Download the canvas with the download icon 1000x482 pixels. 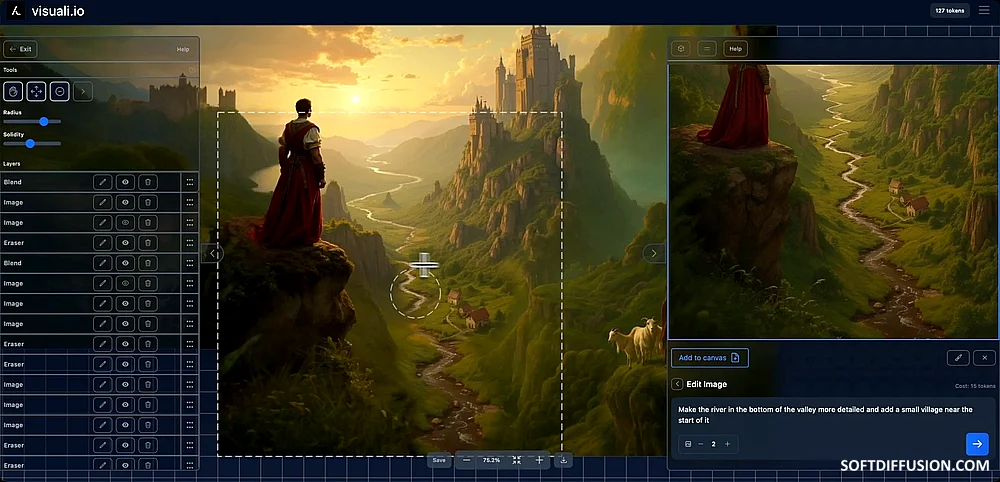click(563, 460)
